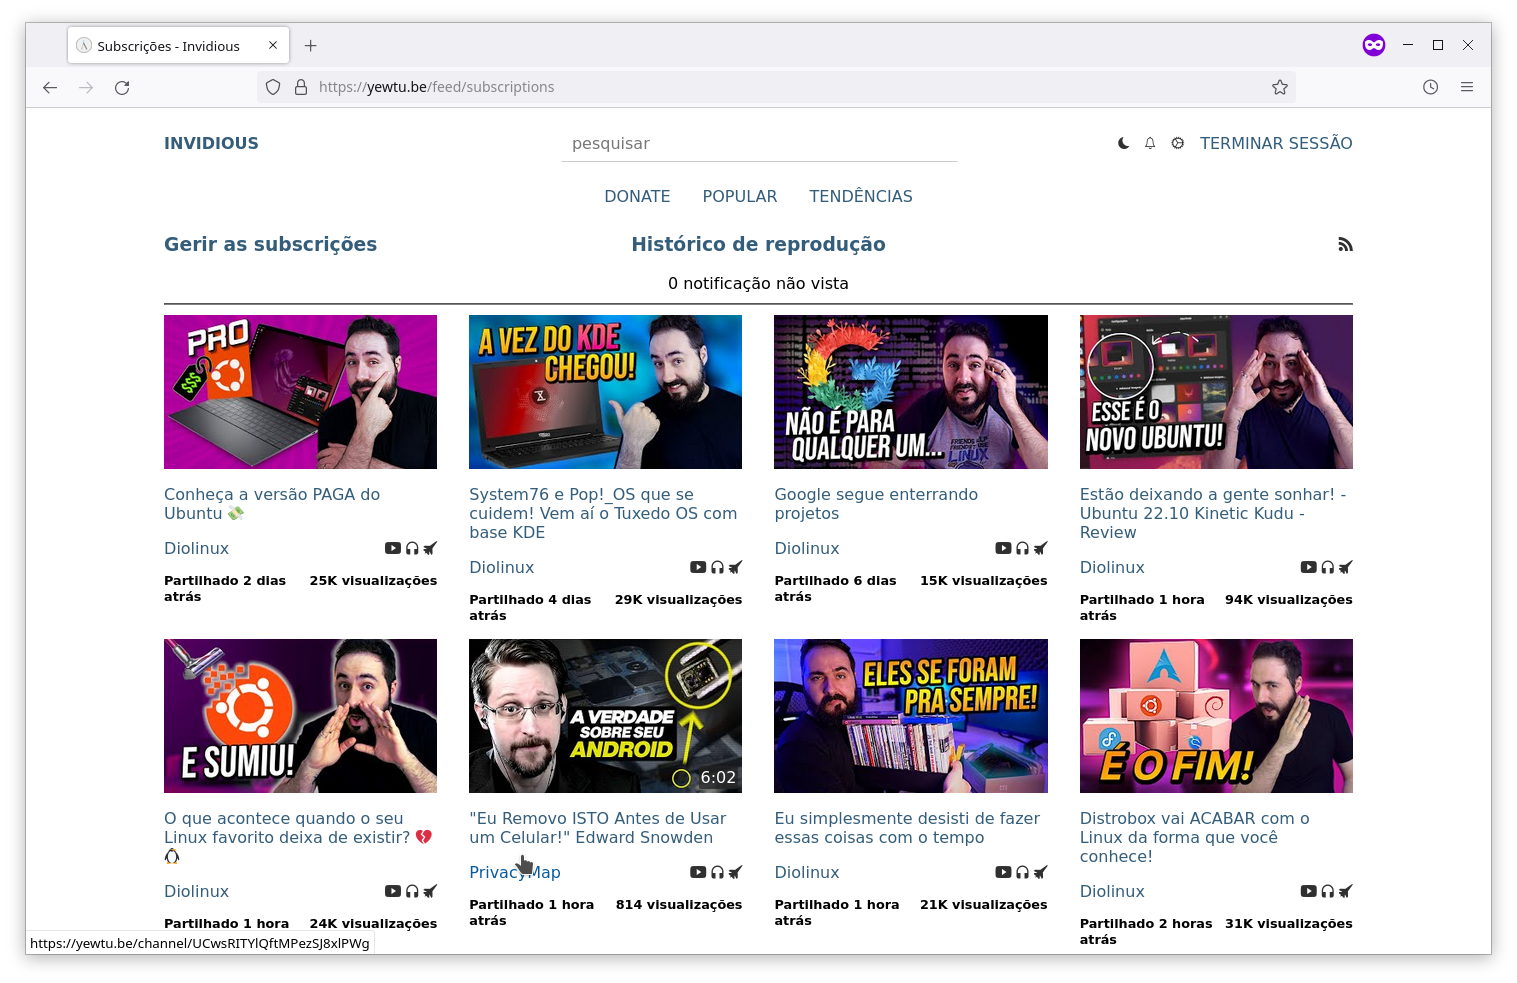
Task: Switch to listen-only for Distrobox vai ACABAR video
Action: coord(1327,891)
